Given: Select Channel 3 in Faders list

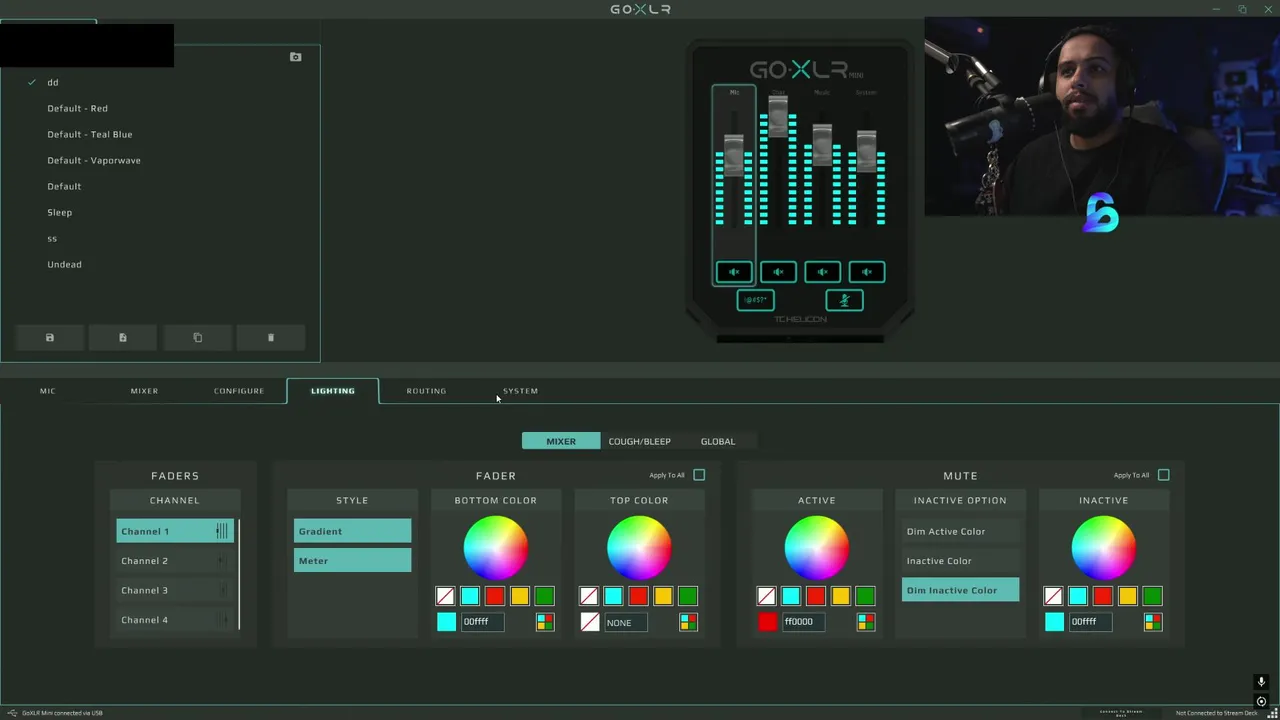Looking at the screenshot, I should [x=175, y=590].
